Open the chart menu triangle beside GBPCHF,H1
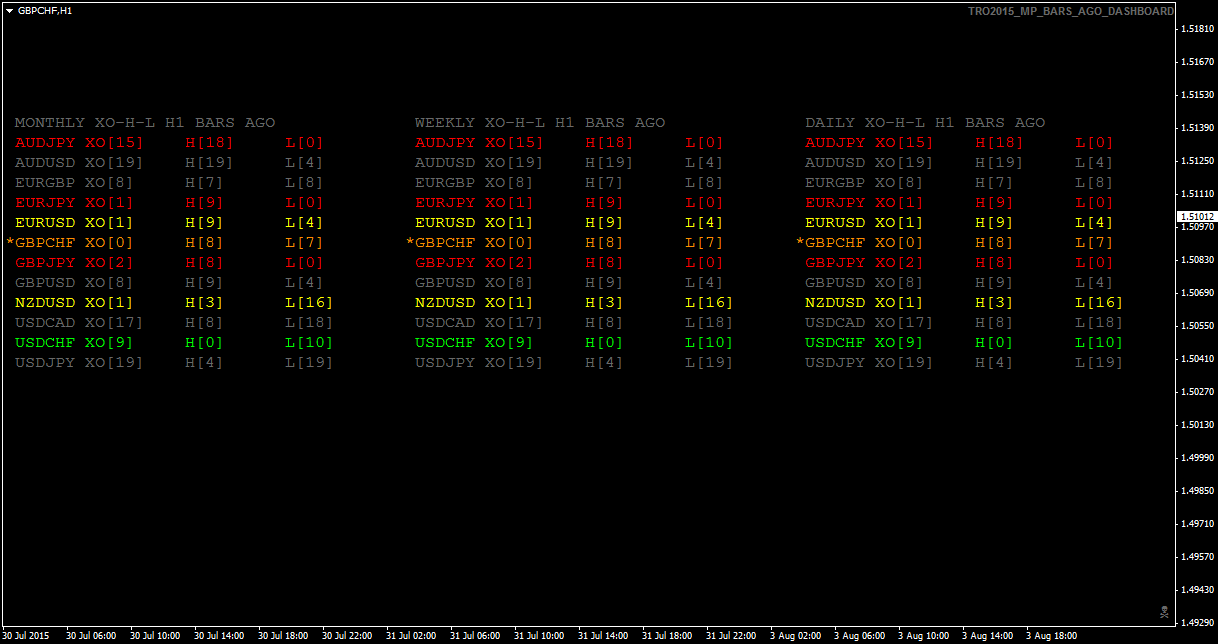Screen dimensions: 1218x644 coord(9,10)
